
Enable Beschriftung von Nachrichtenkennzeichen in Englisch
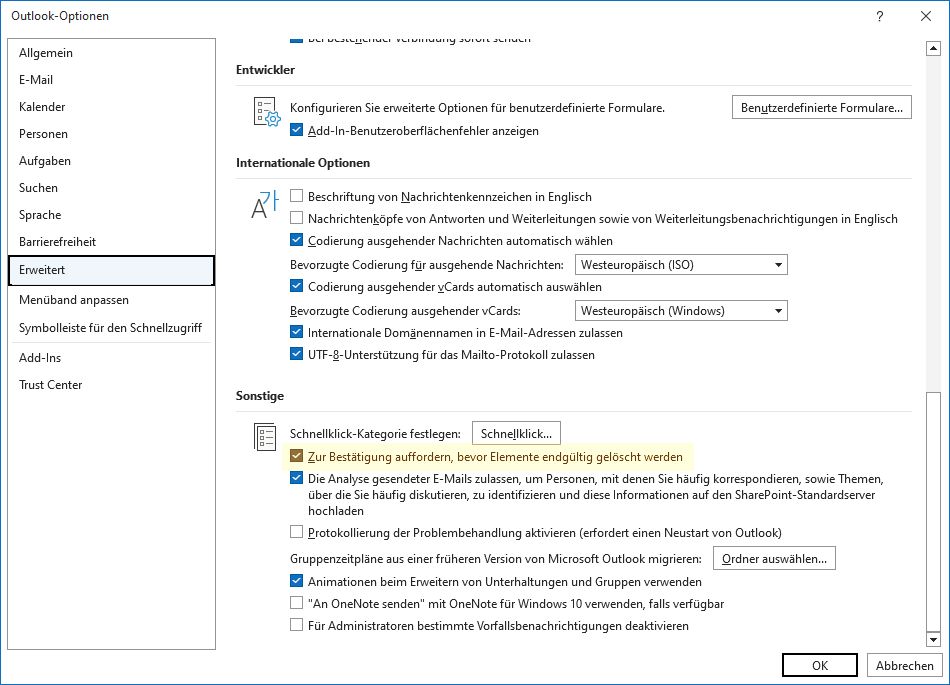click(296, 196)
